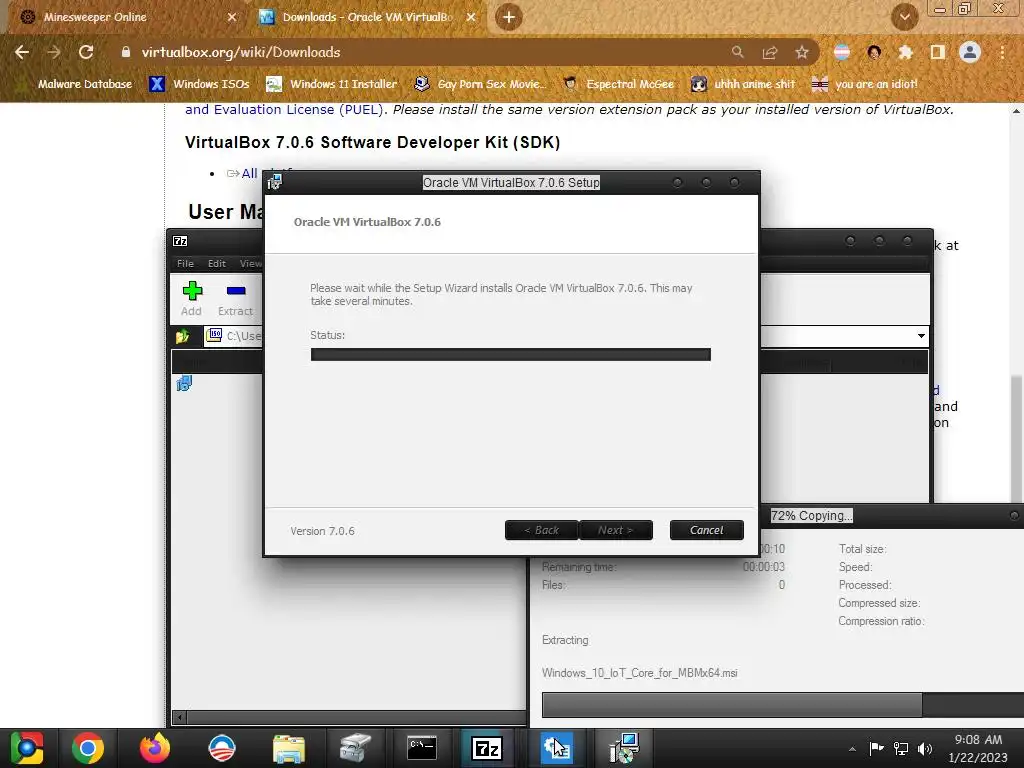1024x768 pixels.
Task: Open Action Center flag in tray
Action: tap(876, 748)
